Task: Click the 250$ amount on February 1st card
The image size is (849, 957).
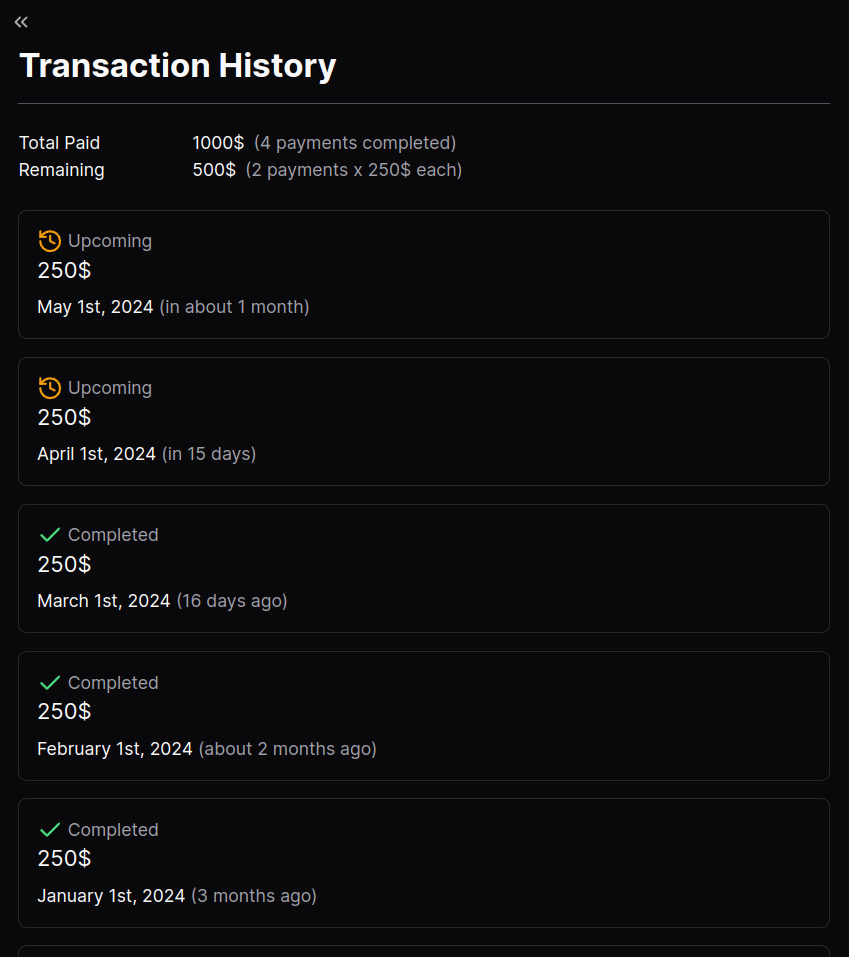Action: pos(64,711)
